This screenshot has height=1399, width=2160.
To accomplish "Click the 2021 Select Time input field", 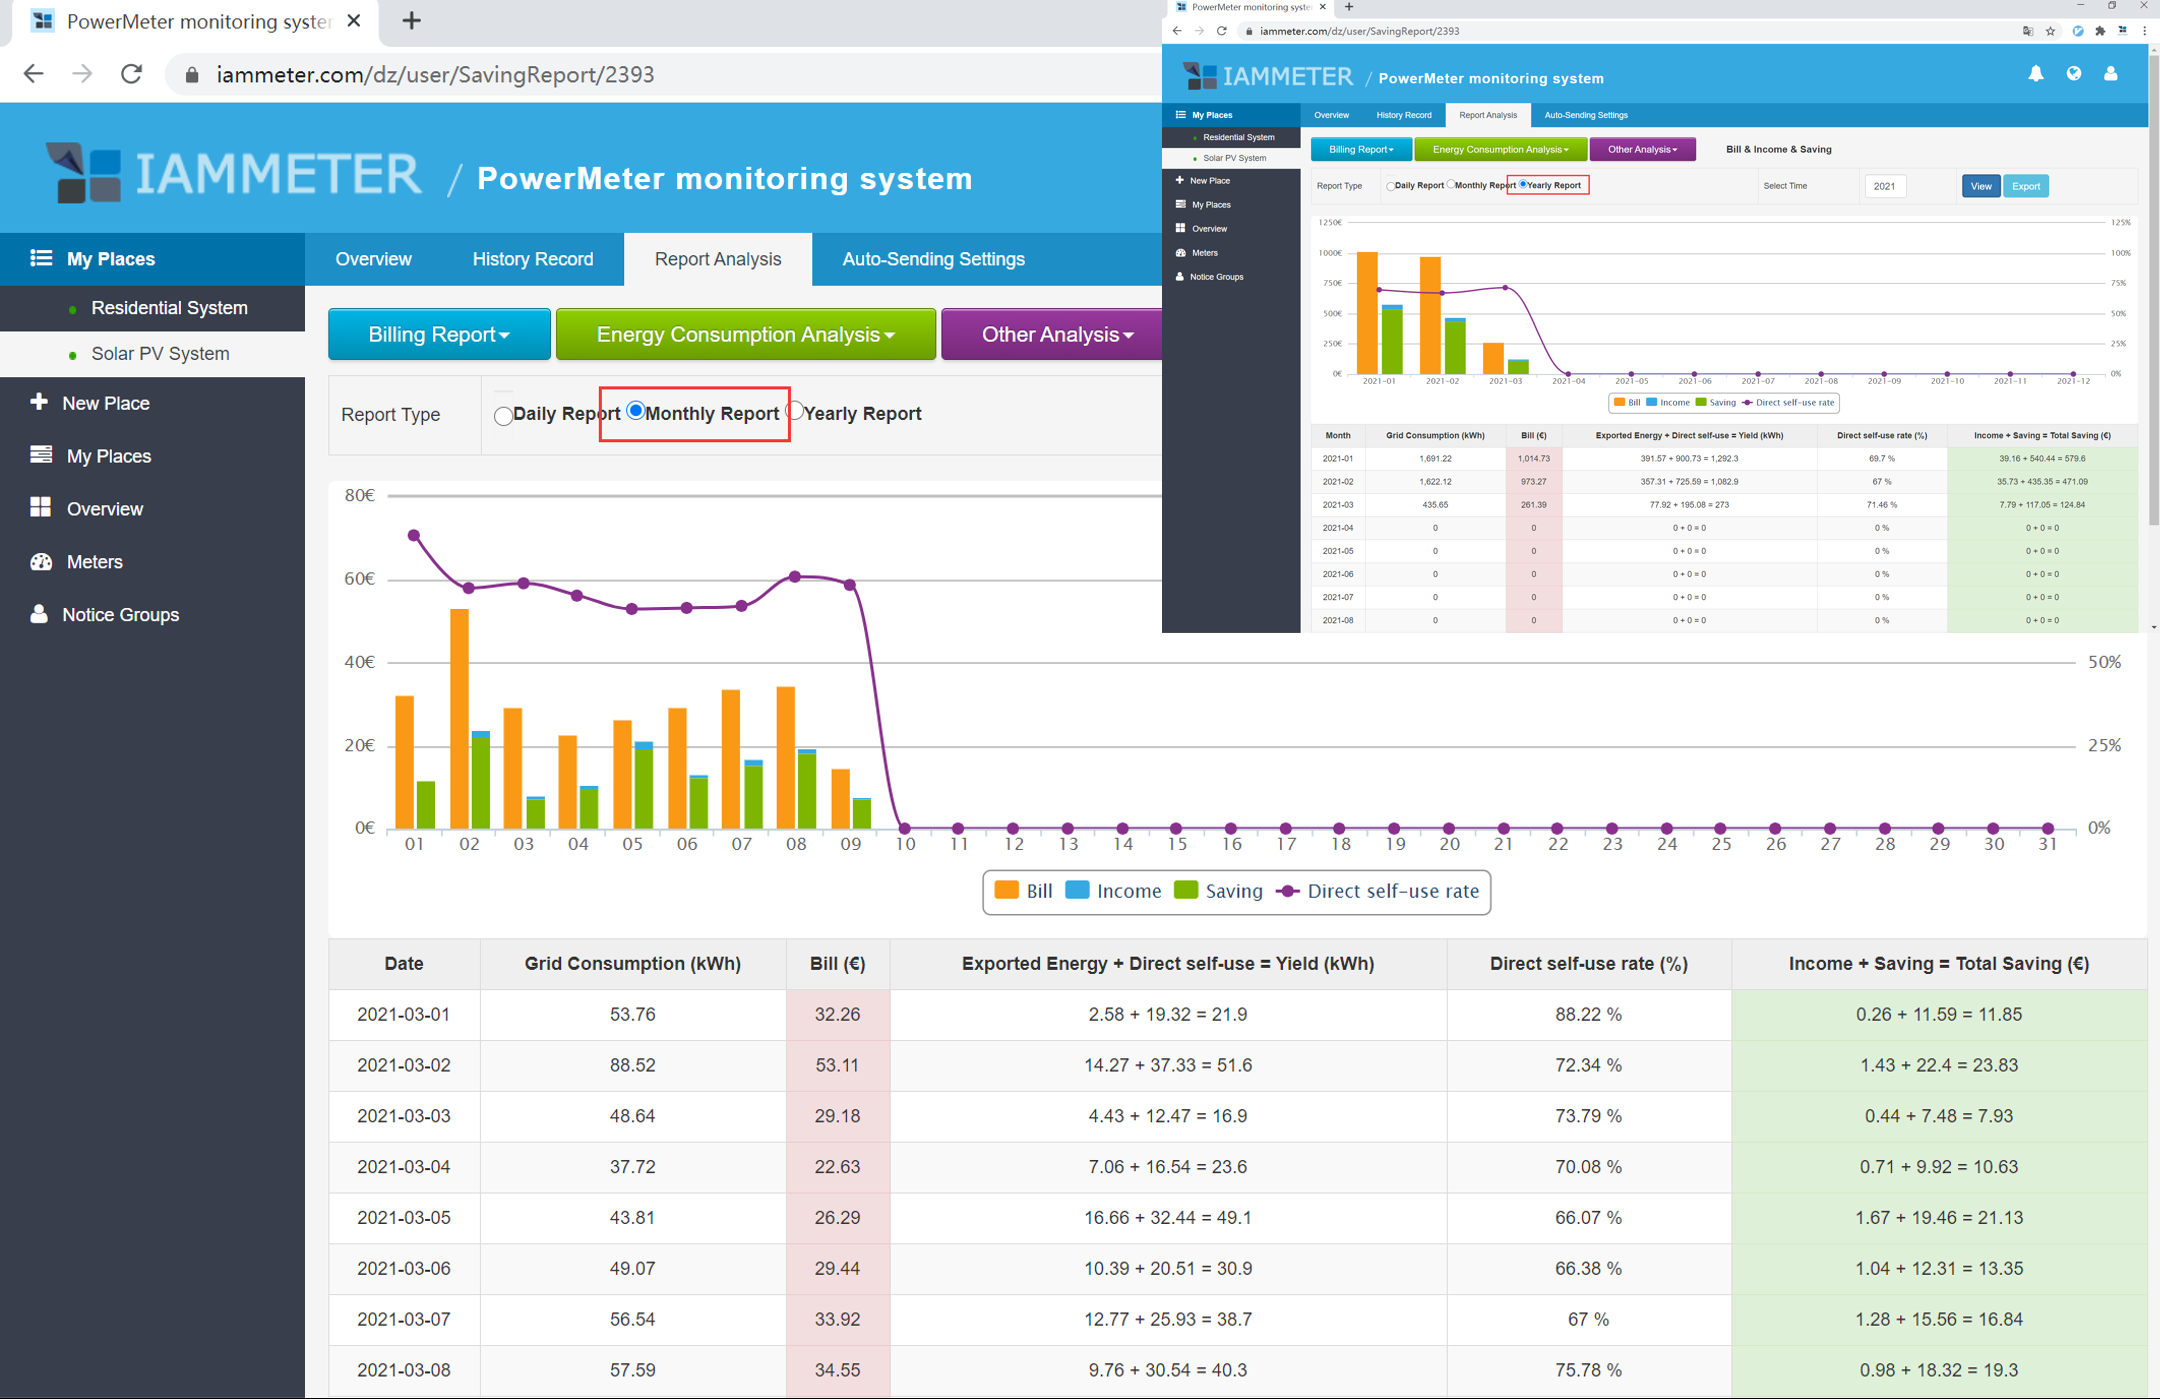I will (1884, 186).
